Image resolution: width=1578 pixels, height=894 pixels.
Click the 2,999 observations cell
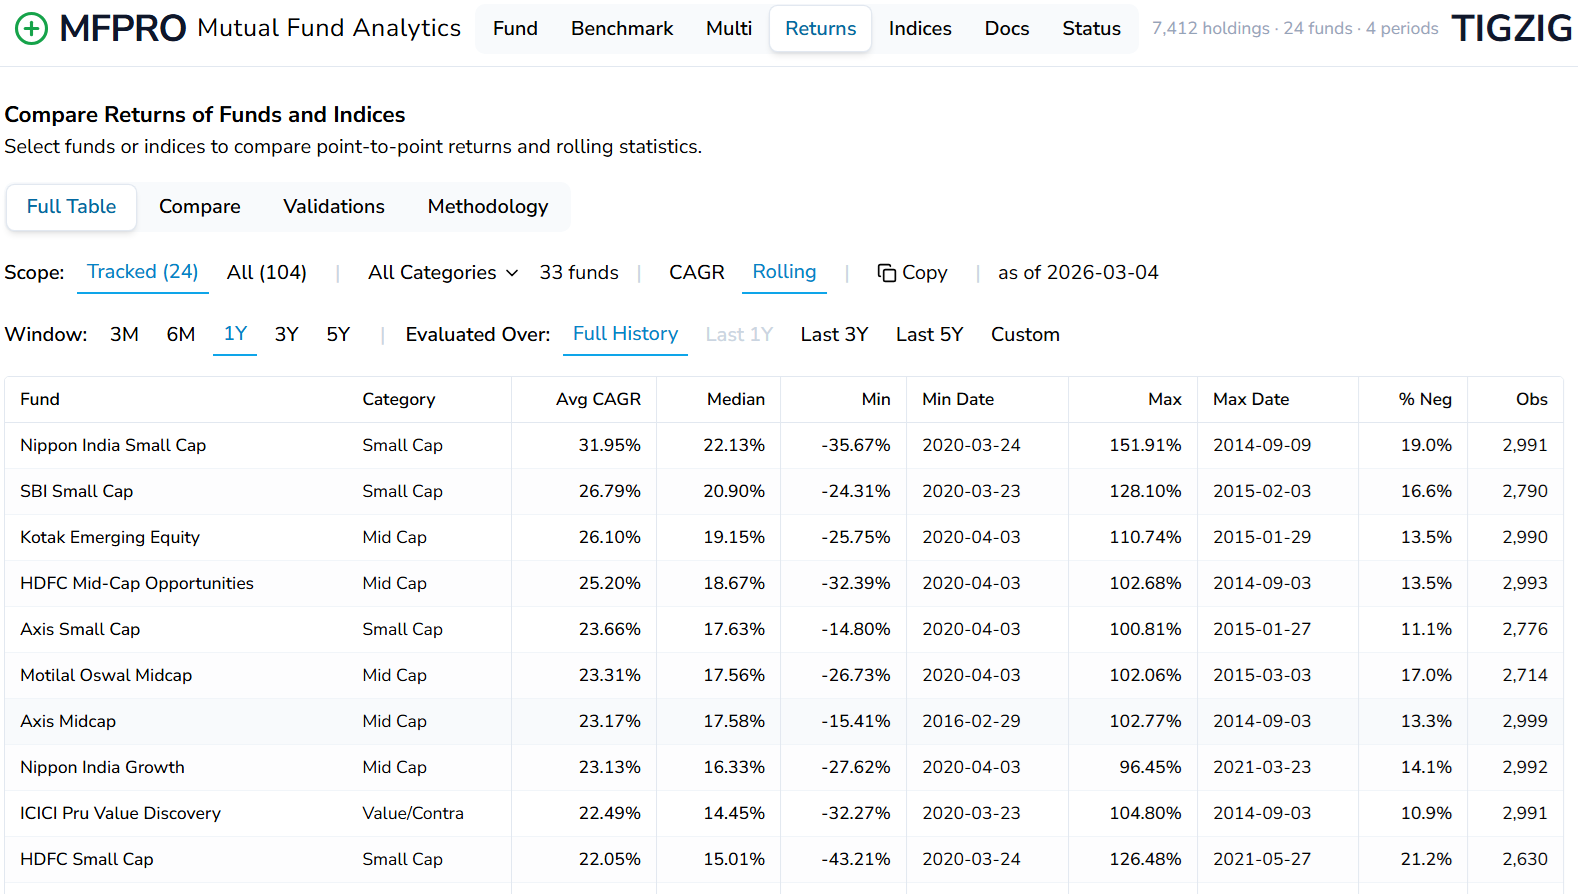pyautogui.click(x=1525, y=721)
